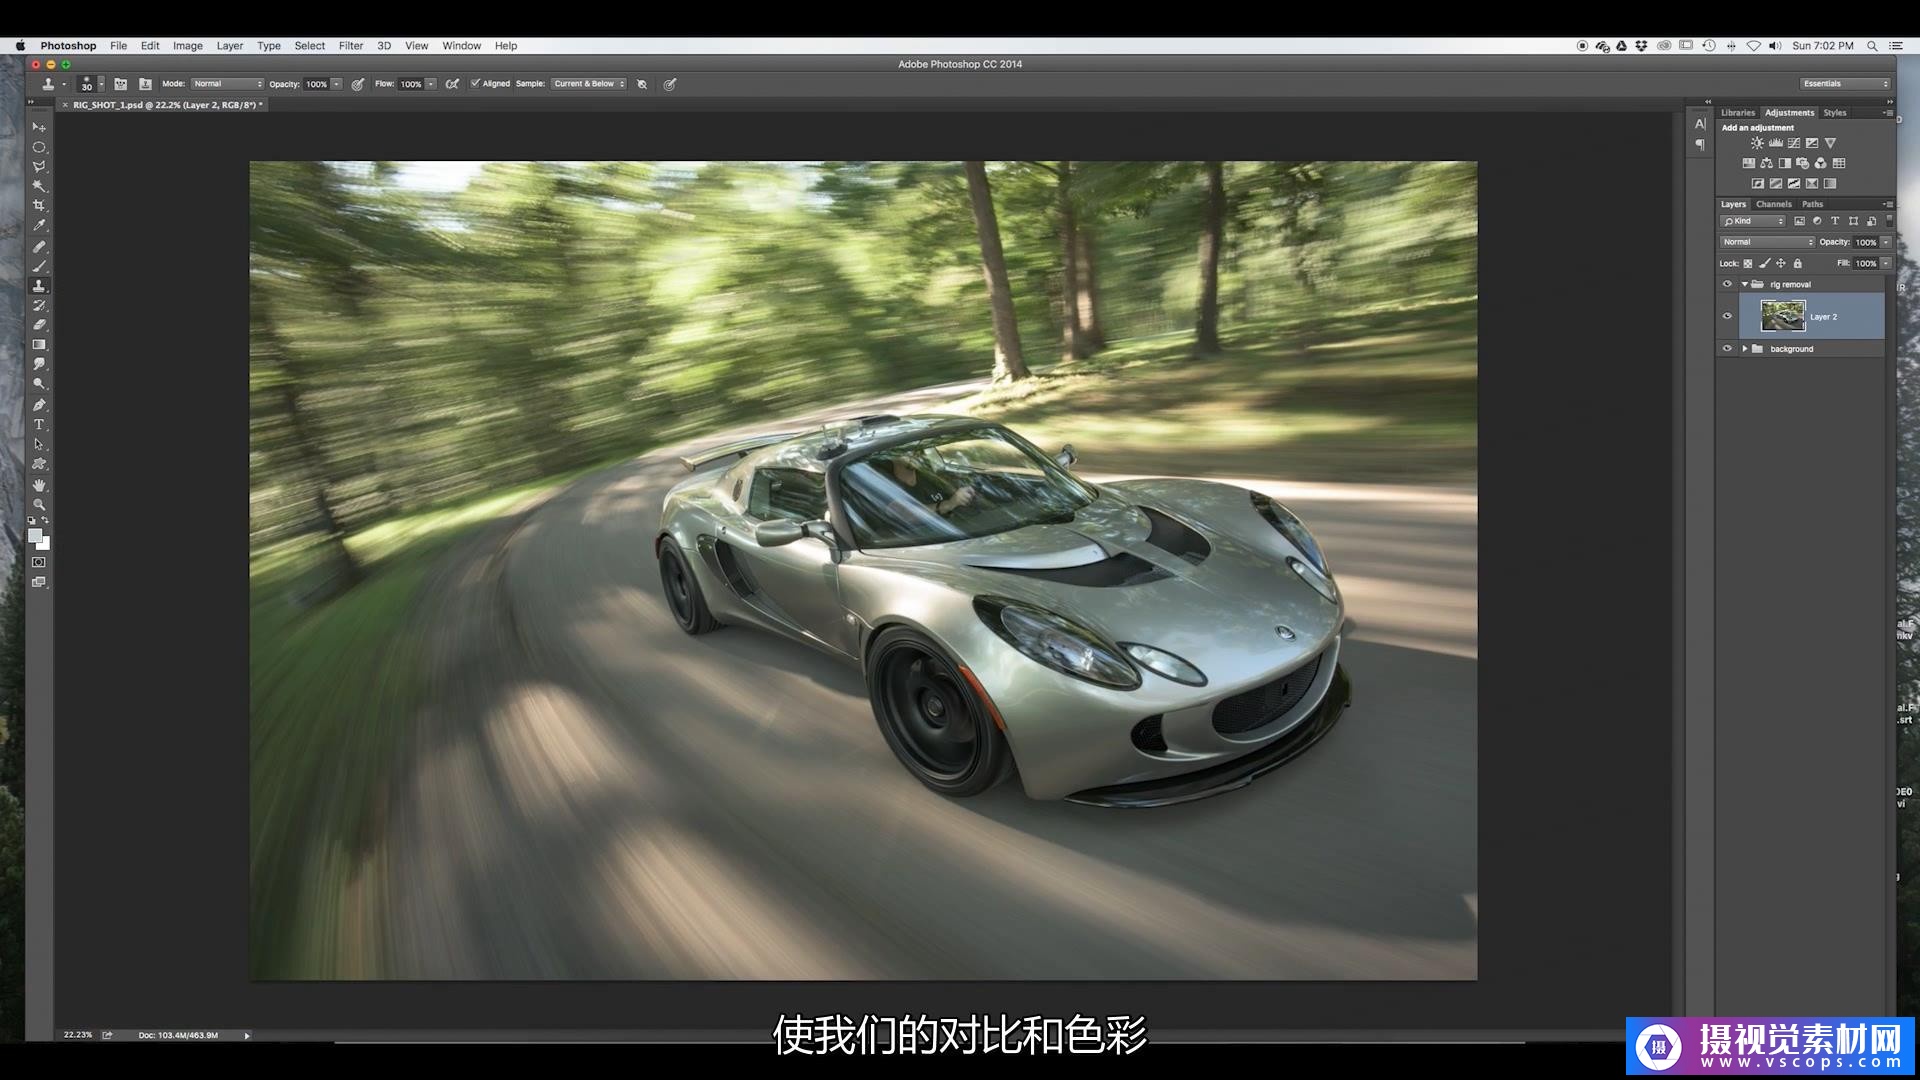1920x1080 pixels.
Task: Select the Eraser tool
Action: [39, 325]
